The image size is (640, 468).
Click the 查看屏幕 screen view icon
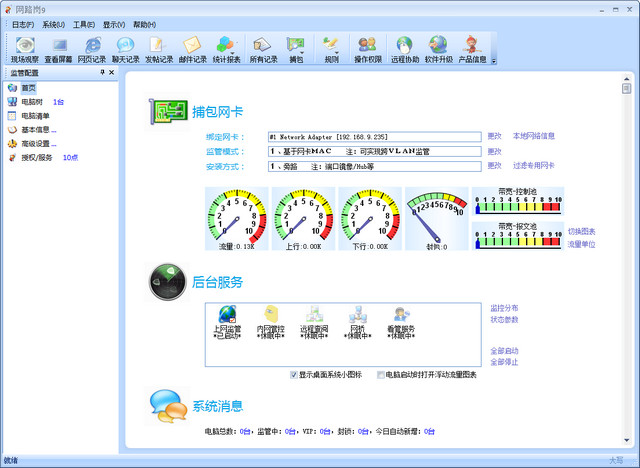pyautogui.click(x=59, y=48)
